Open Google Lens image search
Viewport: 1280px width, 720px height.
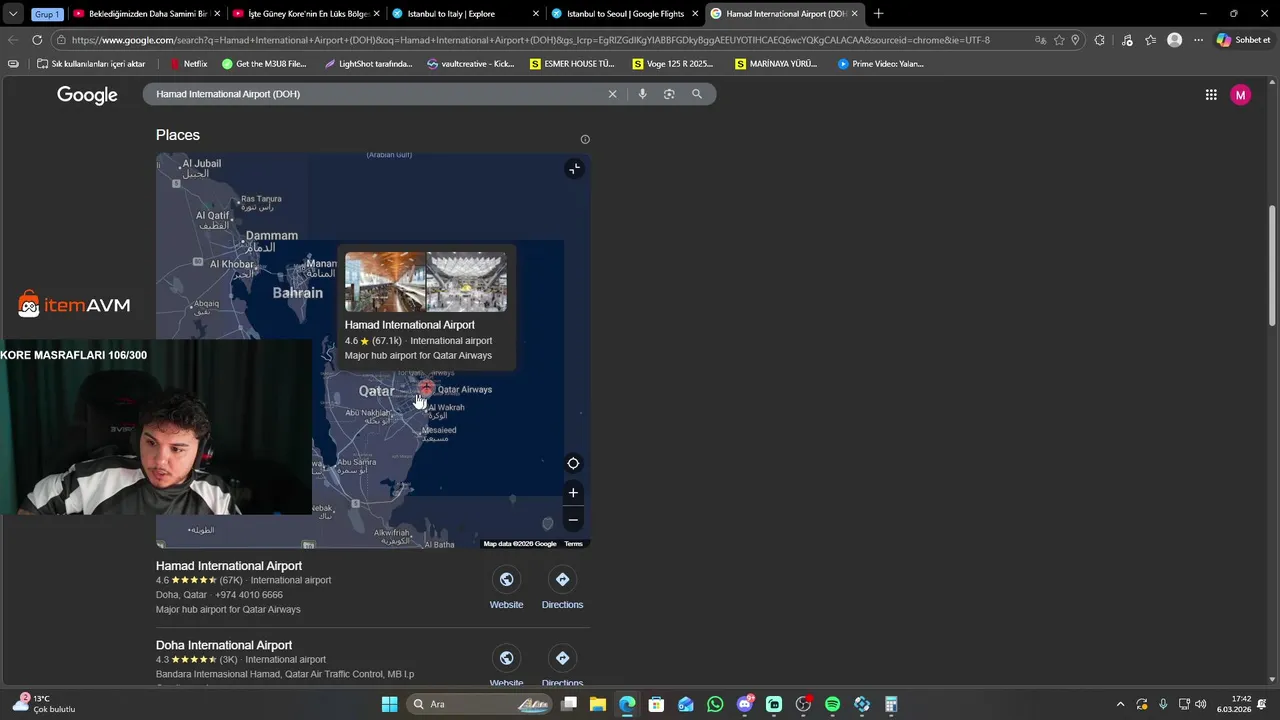coord(669,94)
